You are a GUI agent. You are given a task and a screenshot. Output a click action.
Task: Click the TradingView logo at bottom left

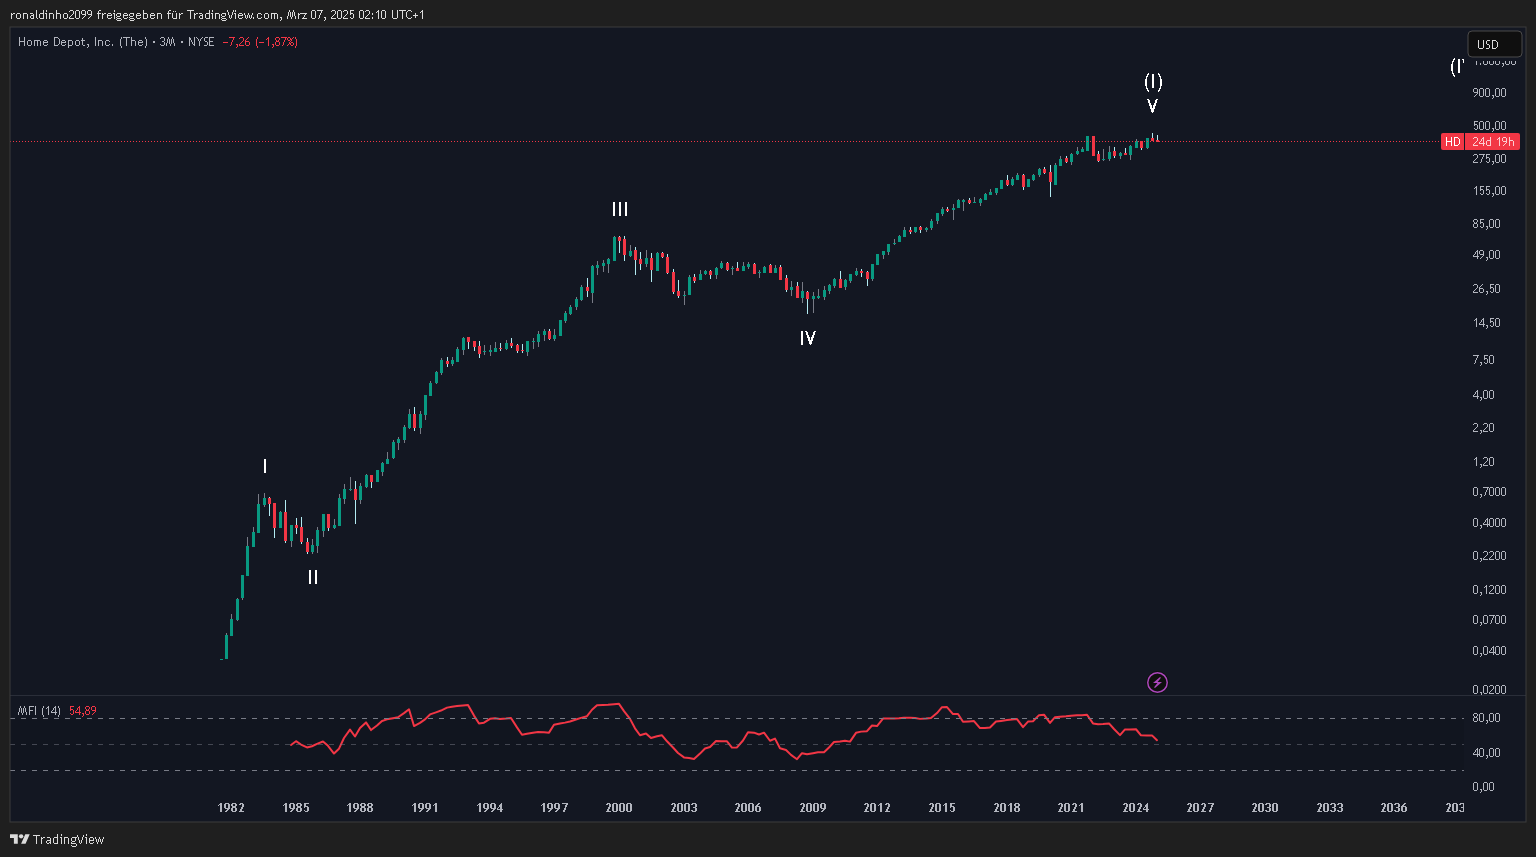(x=57, y=839)
